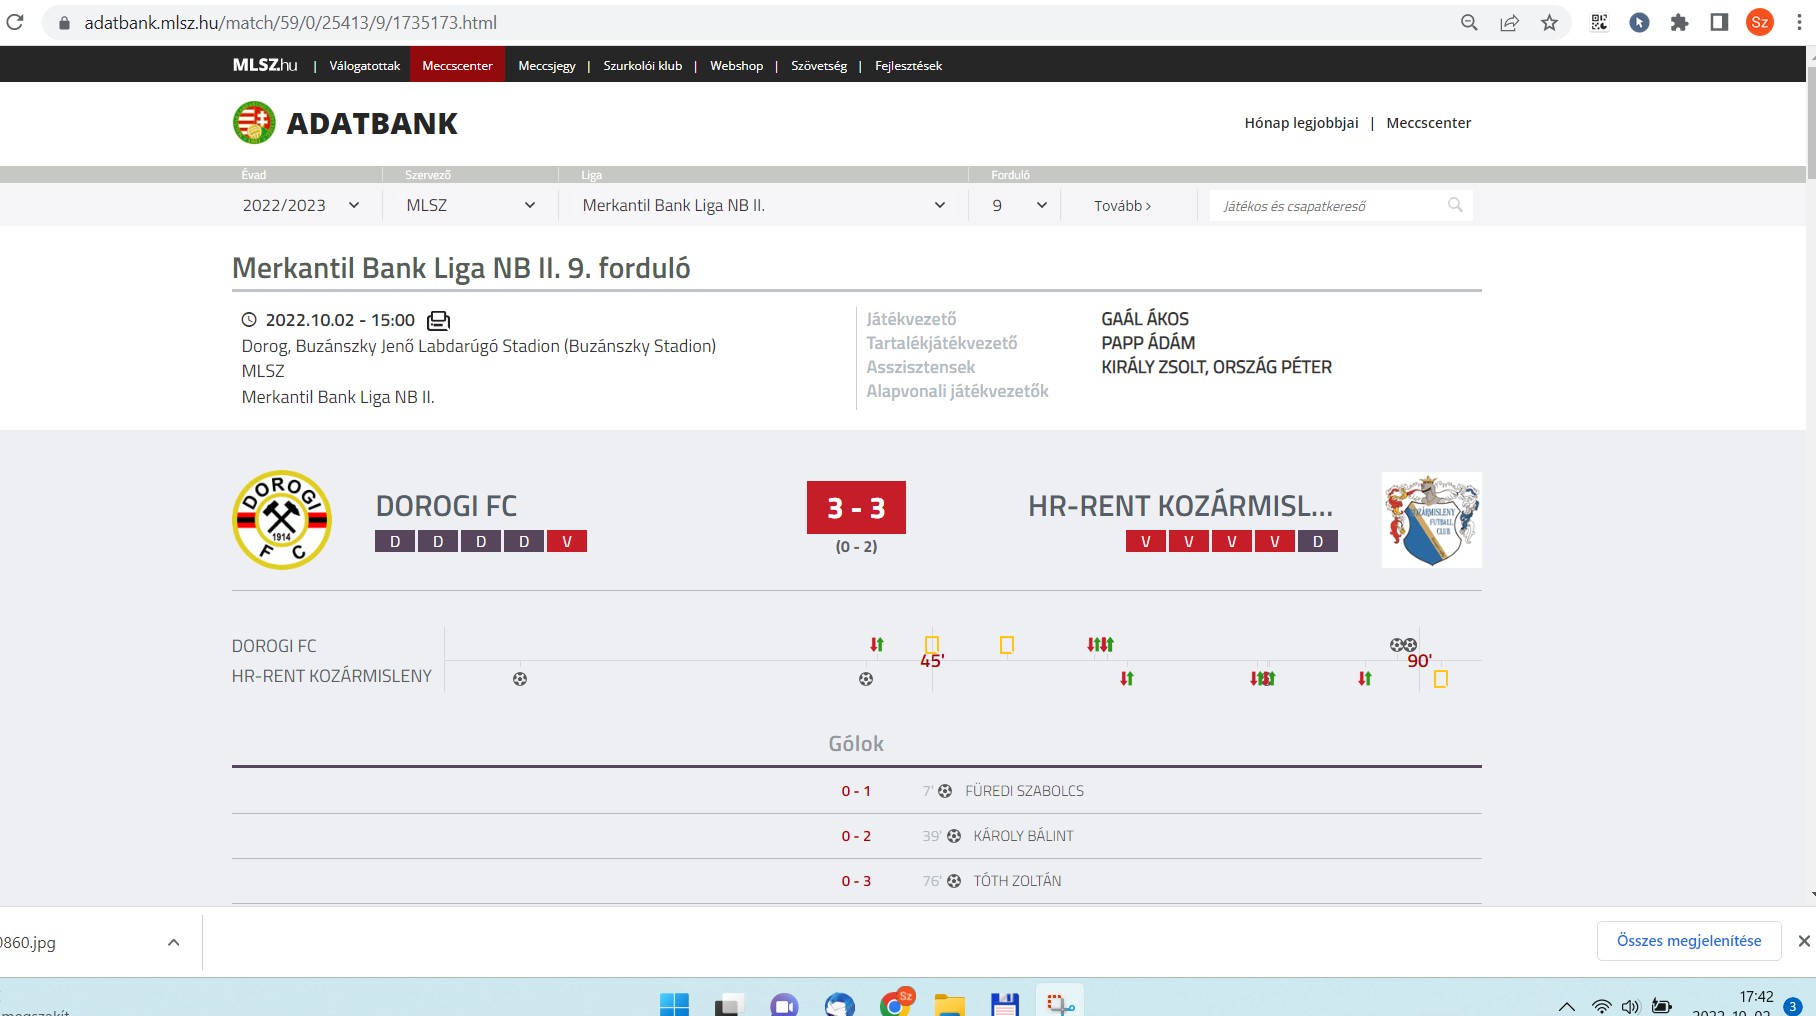Expand the downloads bar item chevron
The width and height of the screenshot is (1816, 1016).
(x=174, y=942)
